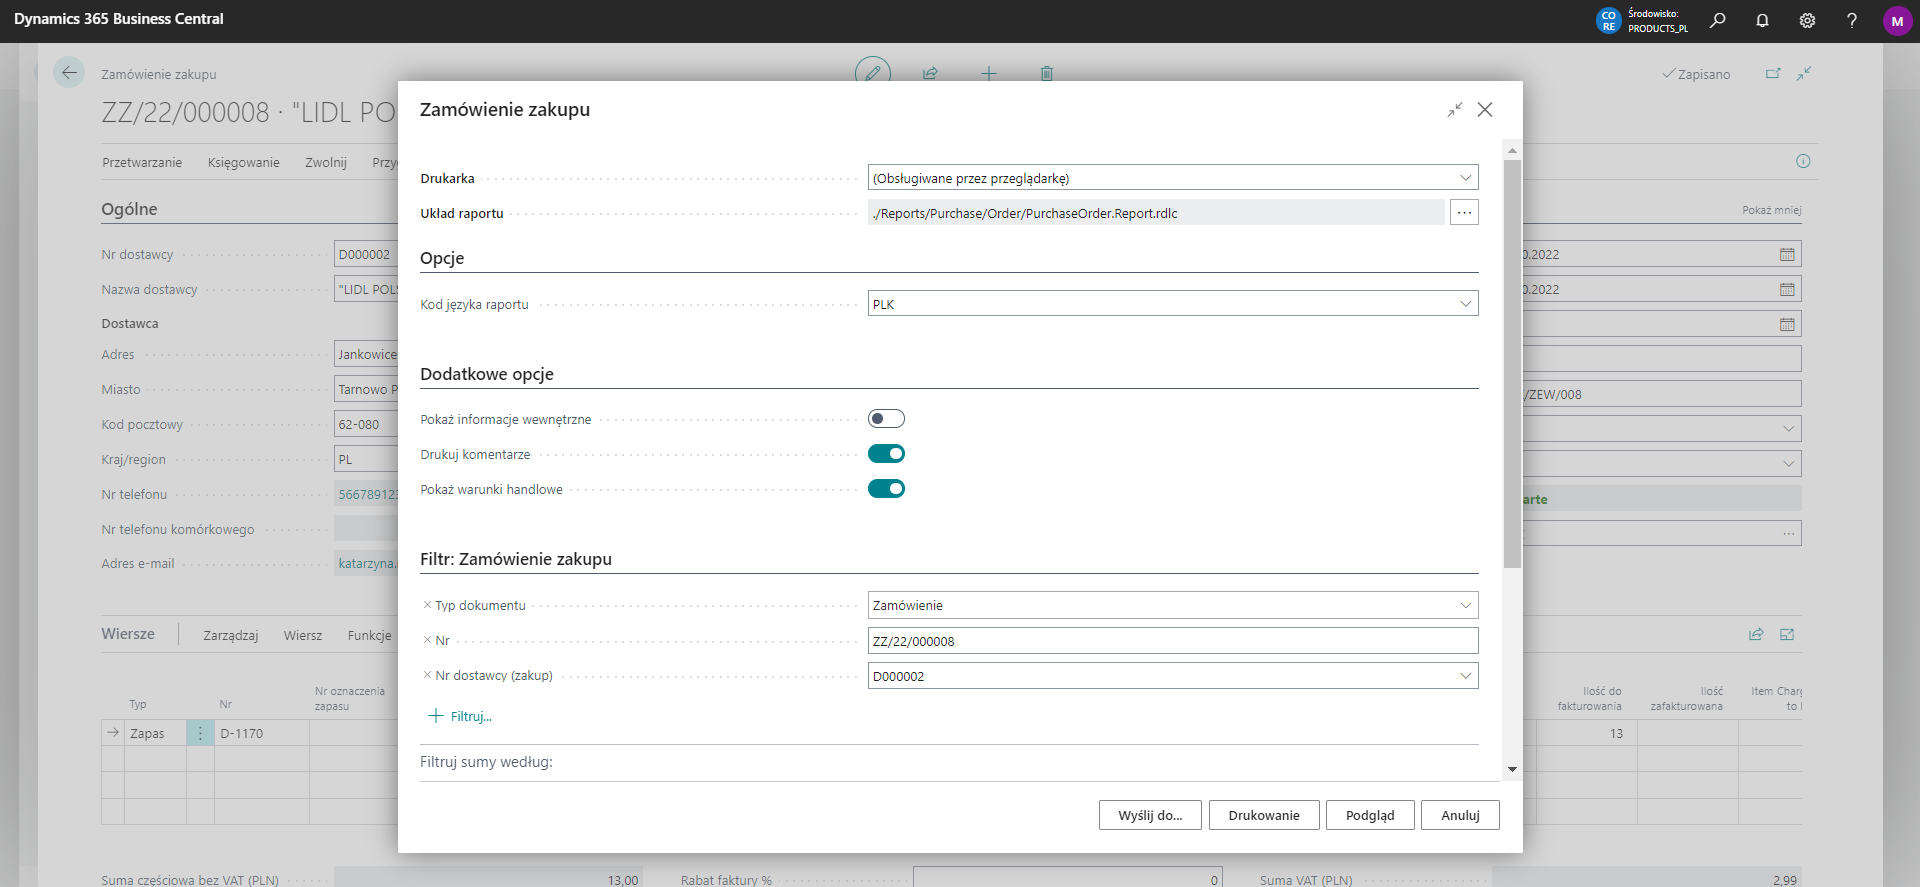Open the Typ dokumentu dropdown

1465,605
